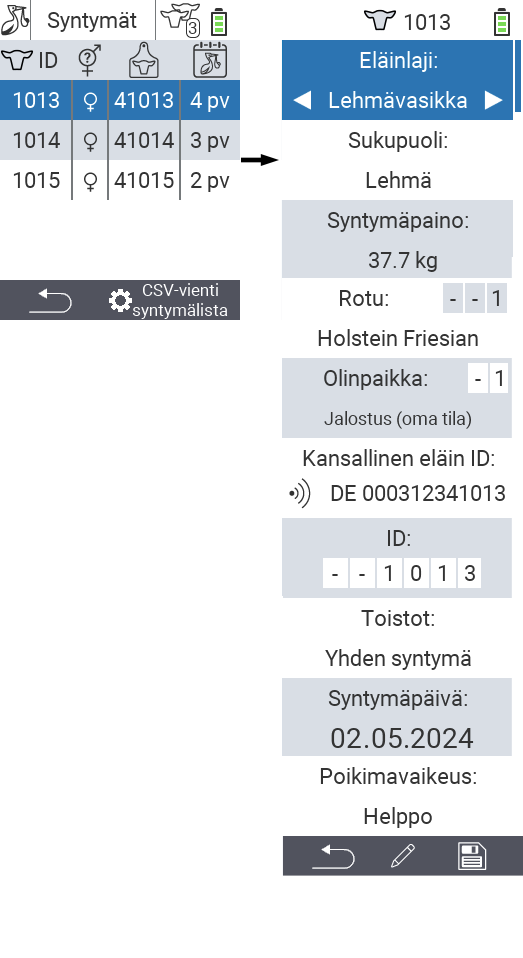523x958 pixels.
Task: Click the gender symbol column header
Action: click(x=90, y=60)
